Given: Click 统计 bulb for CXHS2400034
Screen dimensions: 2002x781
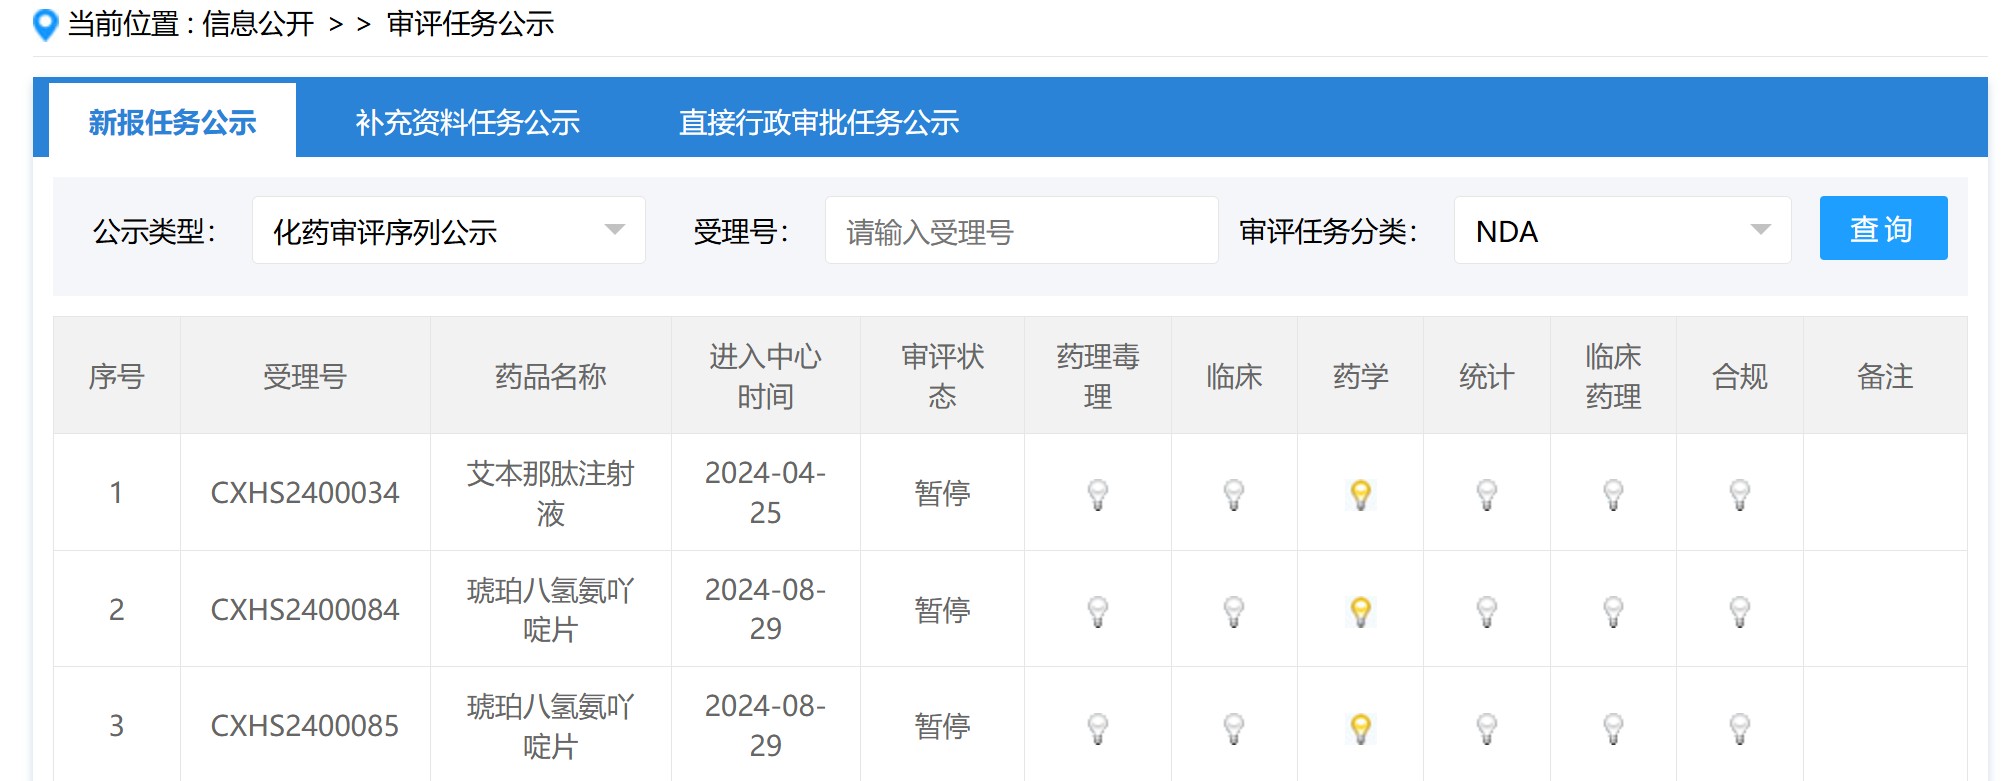Looking at the screenshot, I should [1487, 494].
